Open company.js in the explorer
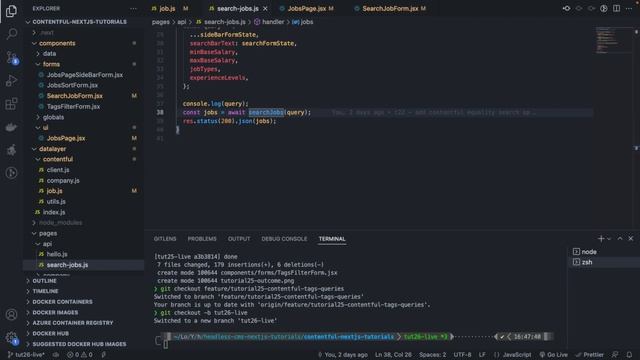Image resolution: width=640 pixels, height=360 pixels. coord(63,180)
